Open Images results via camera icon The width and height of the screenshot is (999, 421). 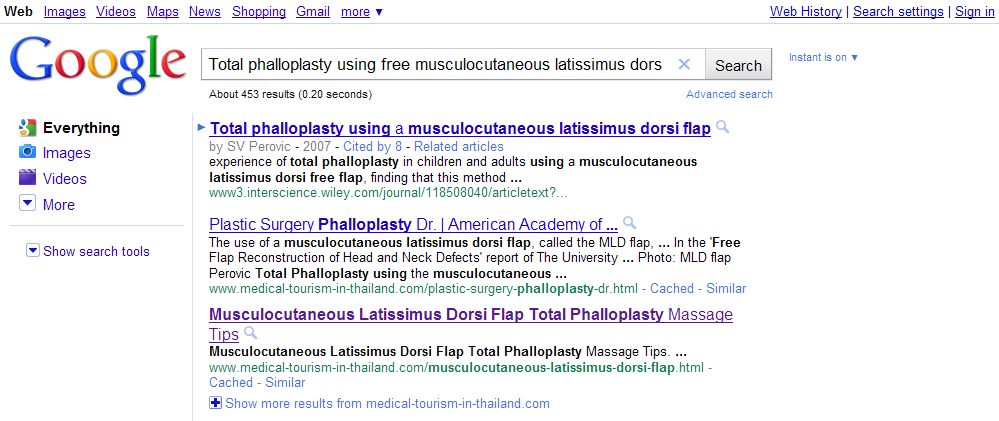click(x=28, y=153)
